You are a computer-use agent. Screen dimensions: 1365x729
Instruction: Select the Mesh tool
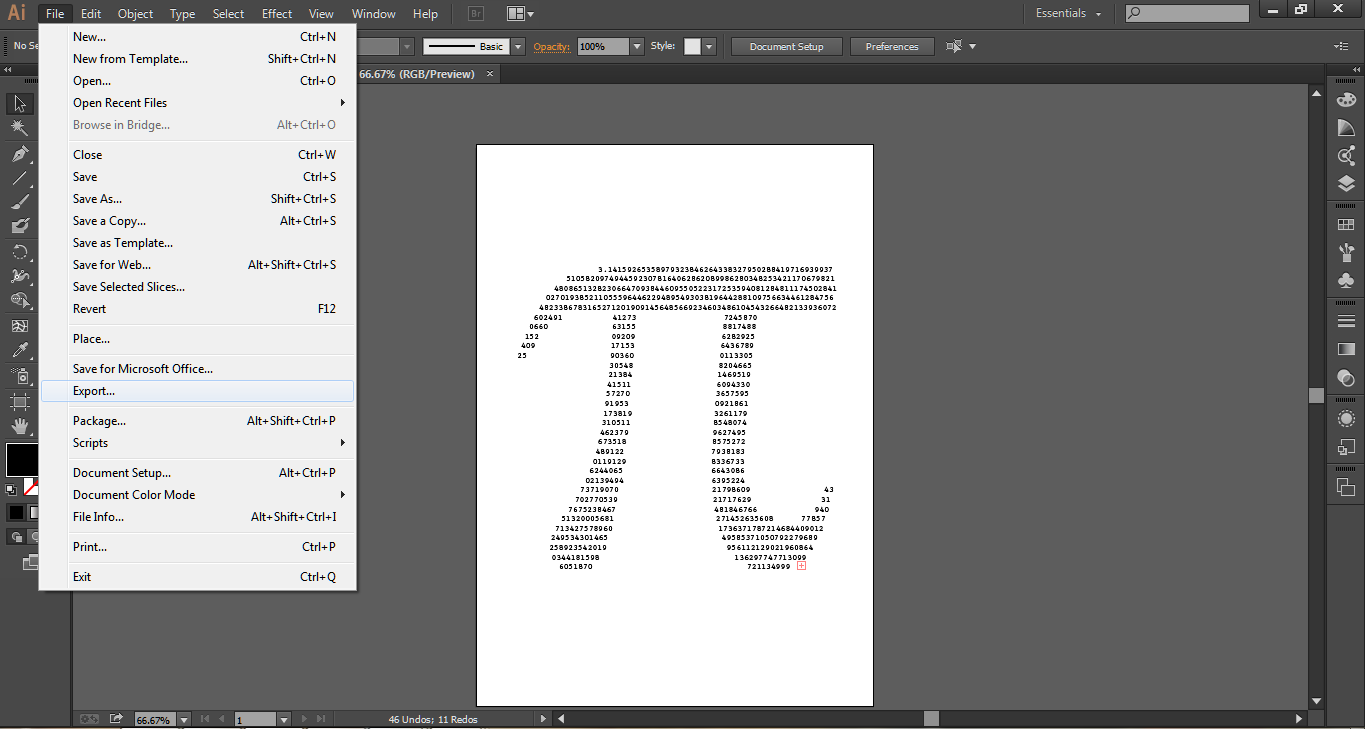point(19,326)
